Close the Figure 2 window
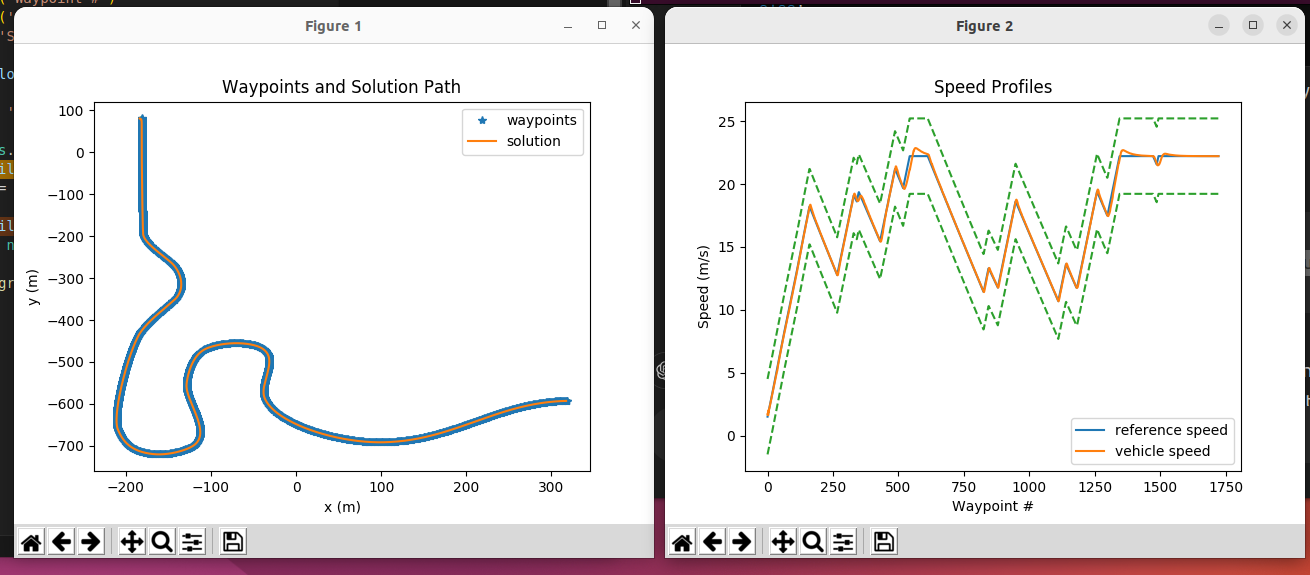The image size is (1310, 575). pyautogui.click(x=1287, y=26)
